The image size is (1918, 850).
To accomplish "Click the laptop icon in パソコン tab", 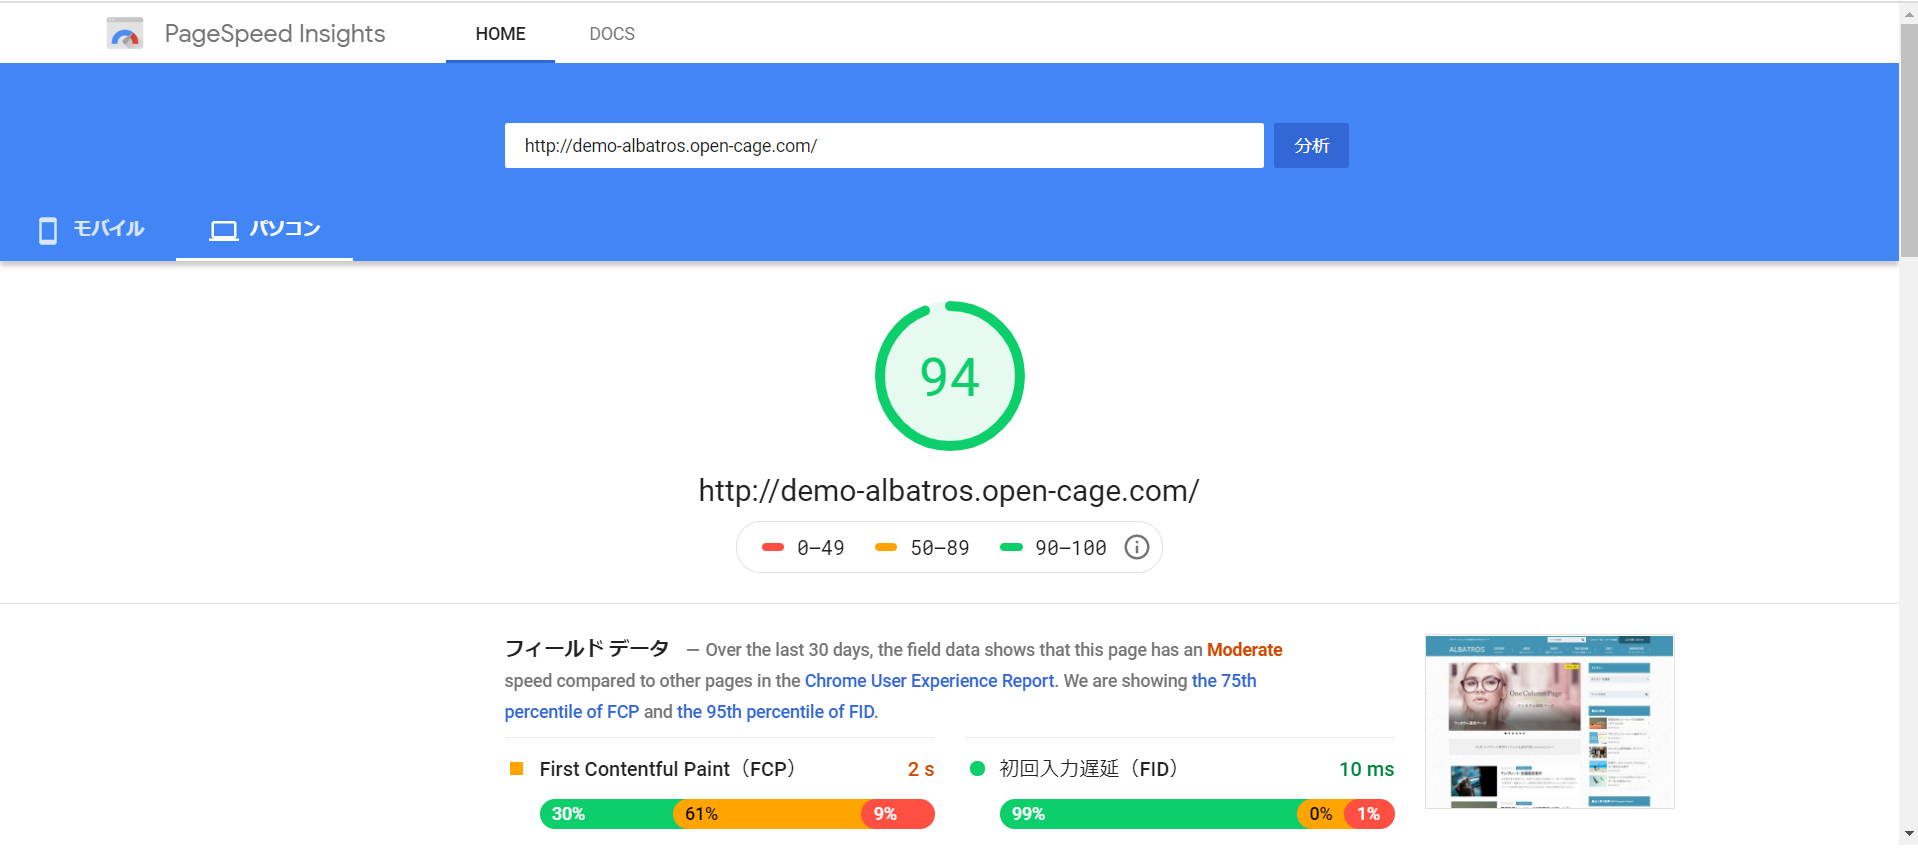I will pyautogui.click(x=223, y=231).
